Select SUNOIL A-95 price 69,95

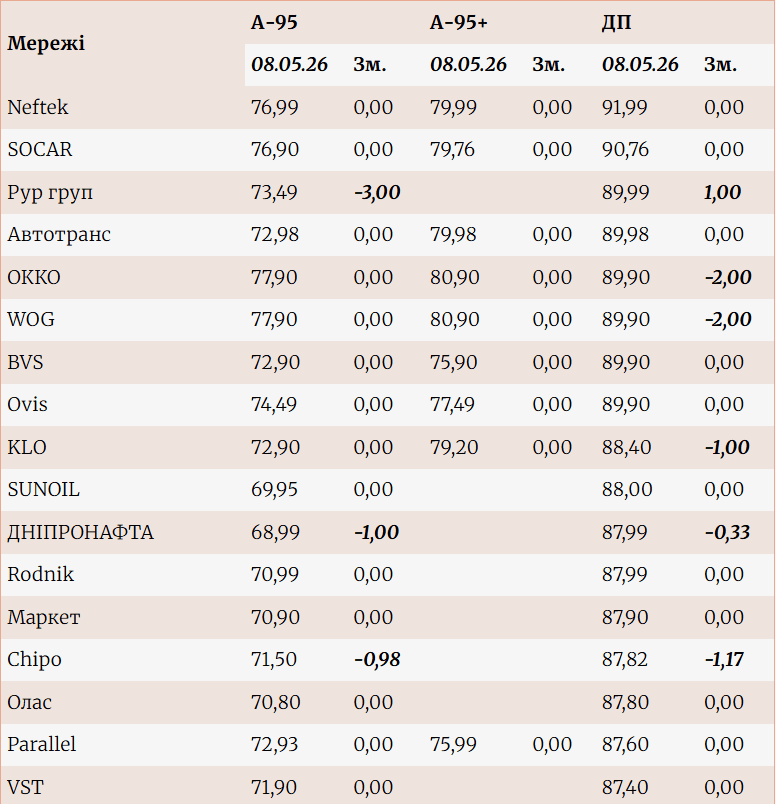point(274,489)
